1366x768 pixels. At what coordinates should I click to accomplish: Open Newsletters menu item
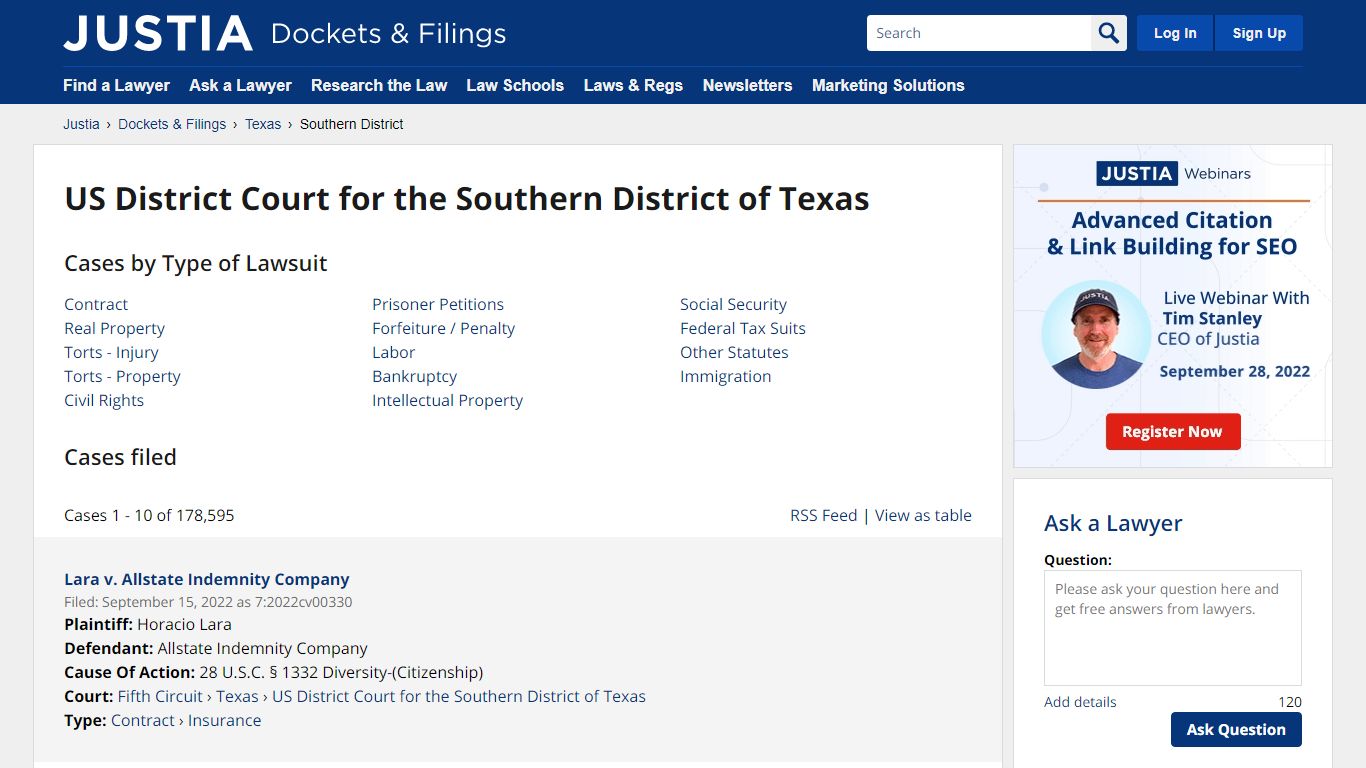tap(747, 85)
